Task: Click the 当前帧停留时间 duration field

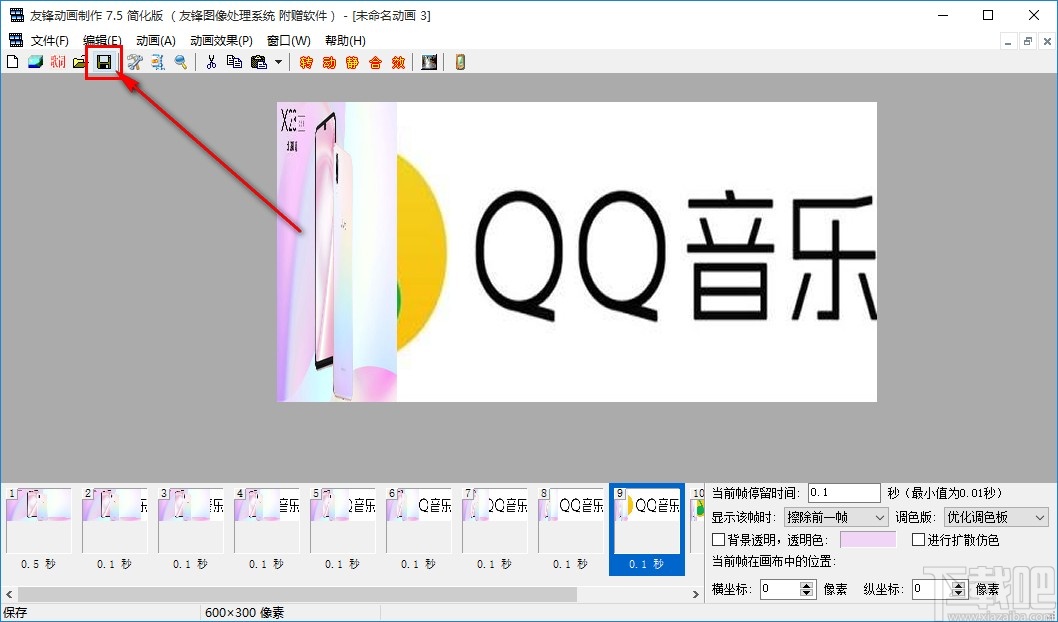Action: click(844, 493)
